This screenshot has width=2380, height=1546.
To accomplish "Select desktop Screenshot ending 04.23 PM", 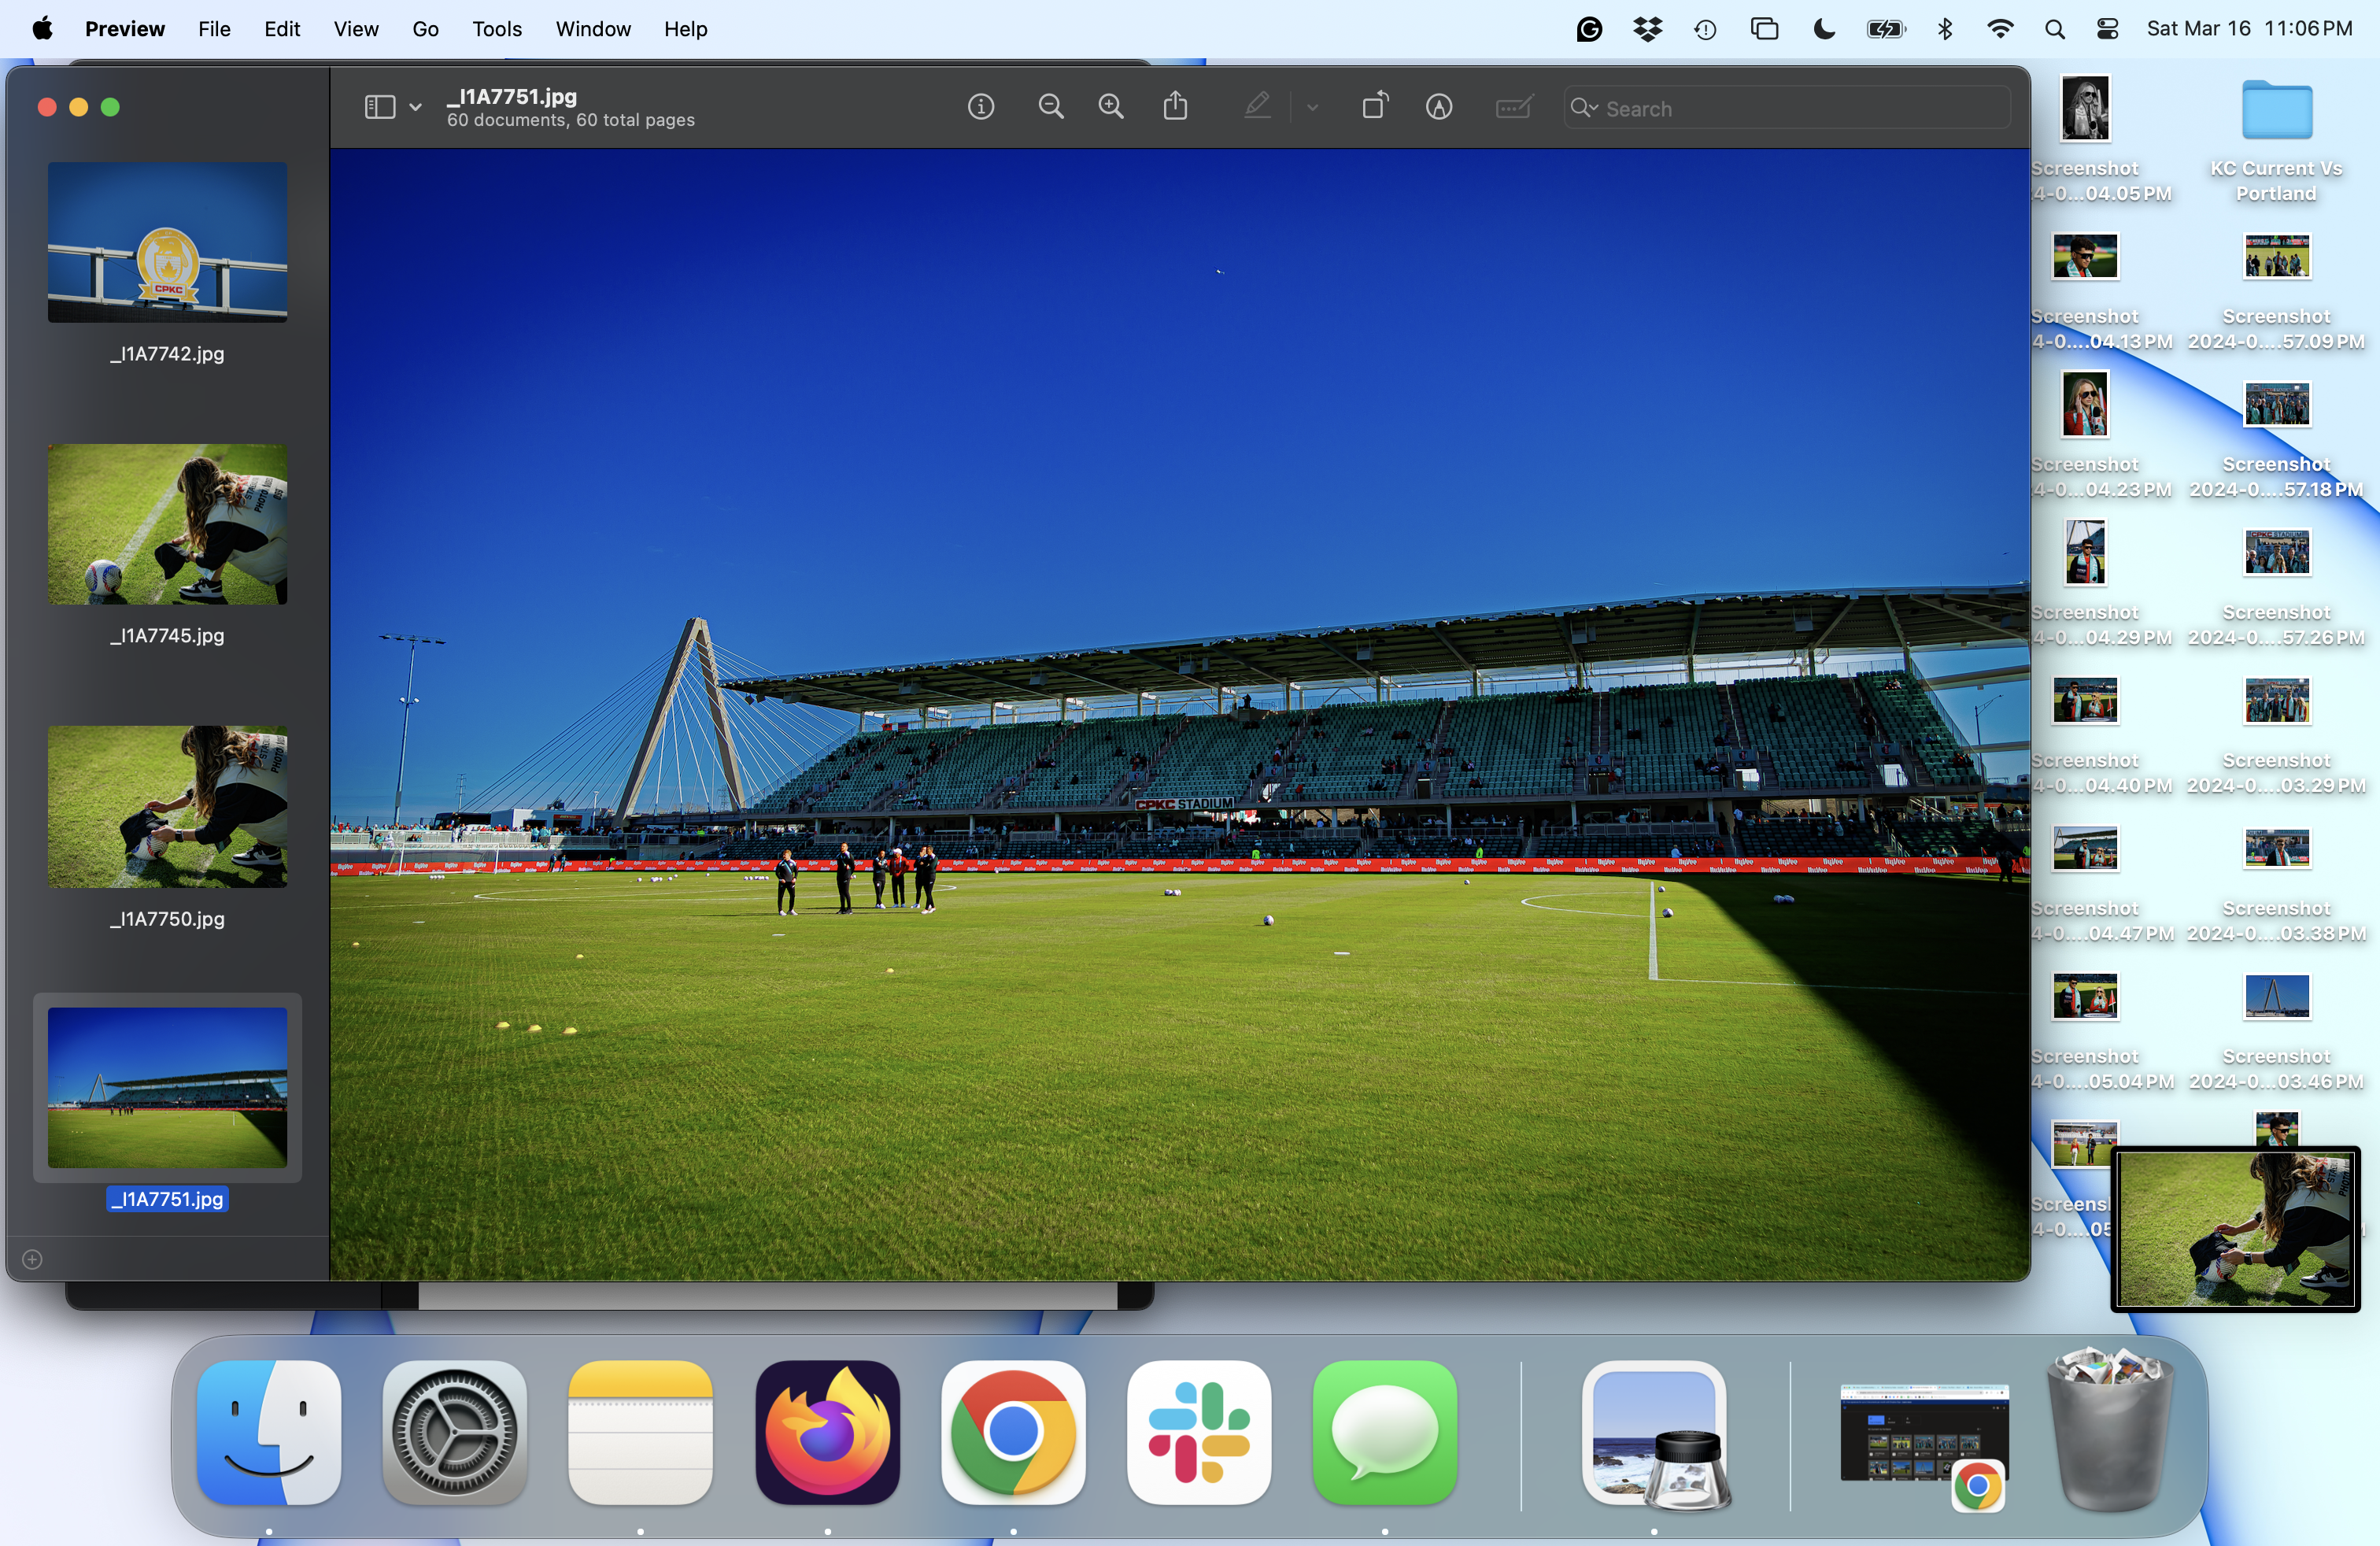I will click(2100, 436).
